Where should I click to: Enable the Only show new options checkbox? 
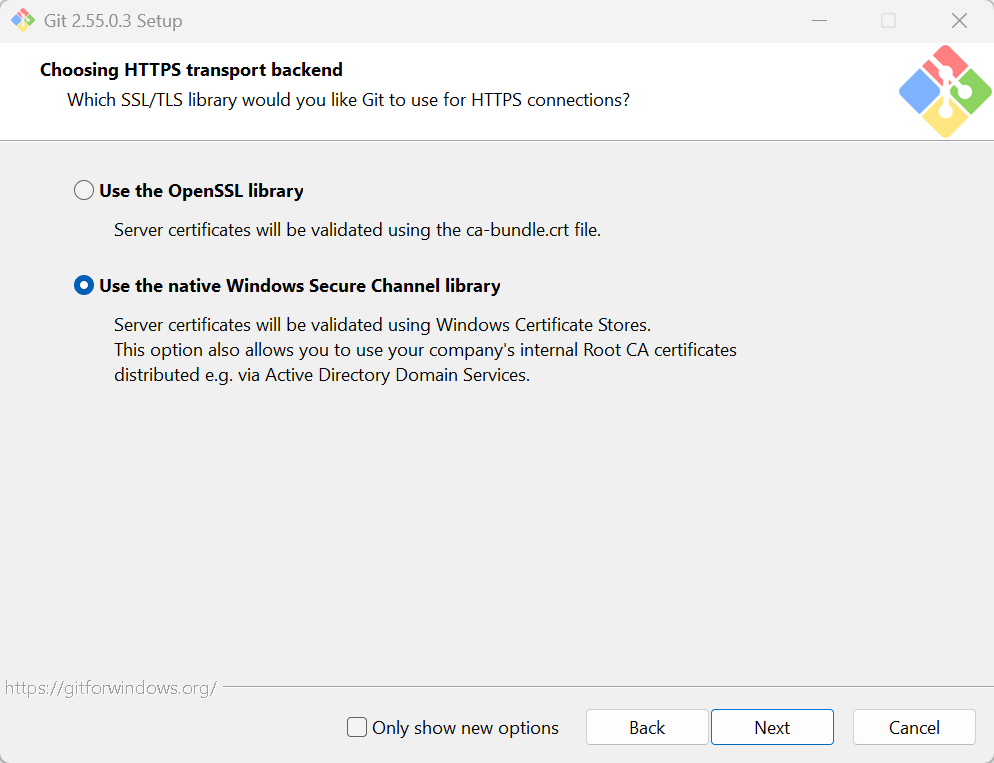pos(357,727)
